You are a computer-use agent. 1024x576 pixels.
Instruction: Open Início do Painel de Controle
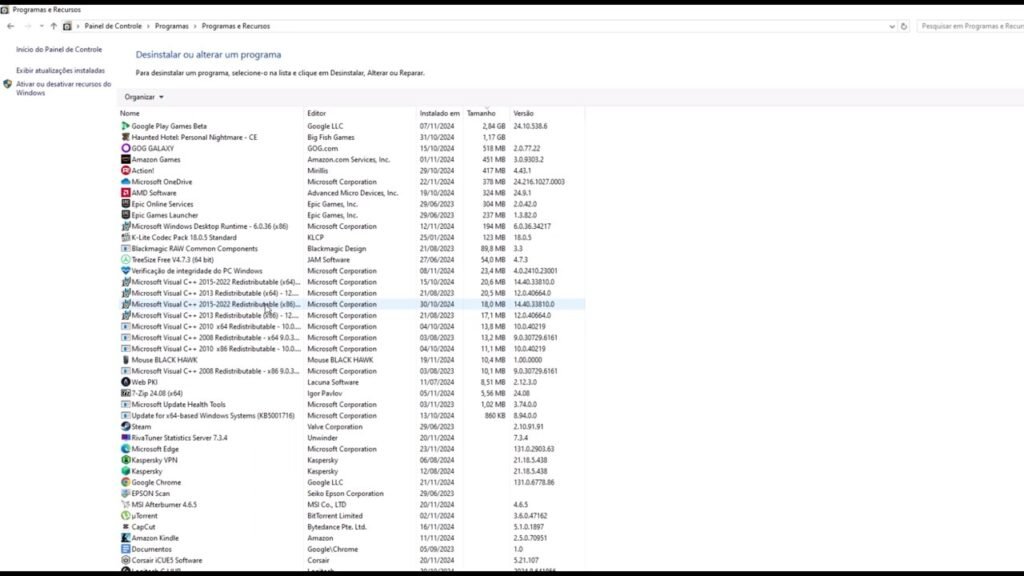[59, 50]
